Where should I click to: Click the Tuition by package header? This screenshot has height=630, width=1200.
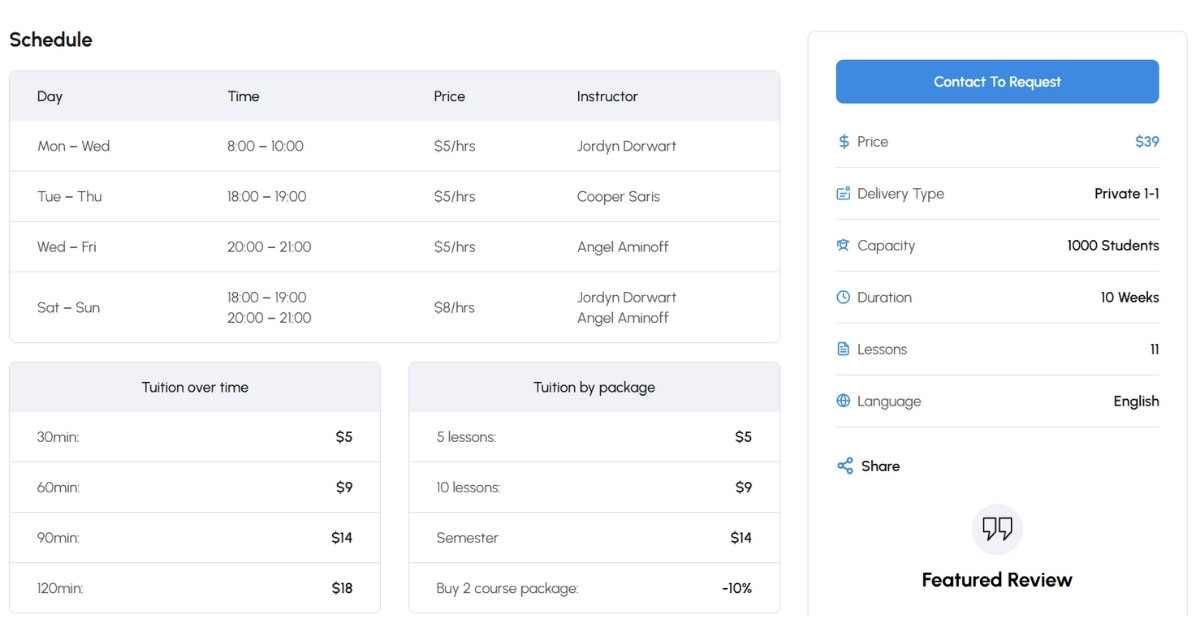pyautogui.click(x=592, y=387)
